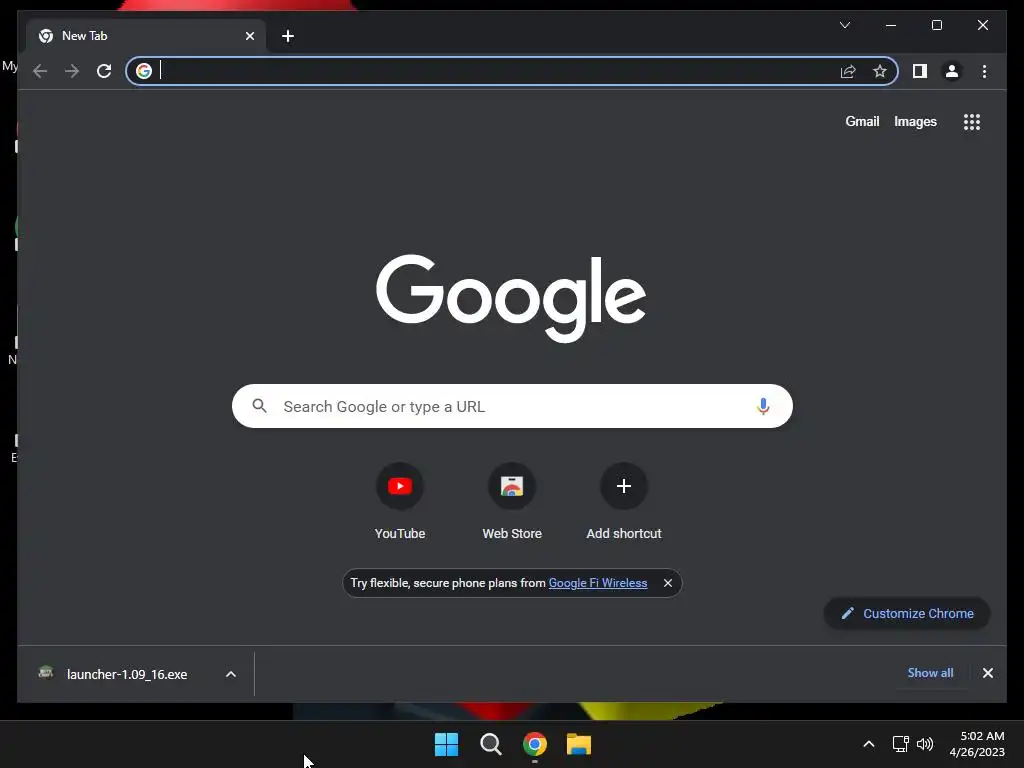
Task: Dismiss the Google Fi promo
Action: (667, 583)
